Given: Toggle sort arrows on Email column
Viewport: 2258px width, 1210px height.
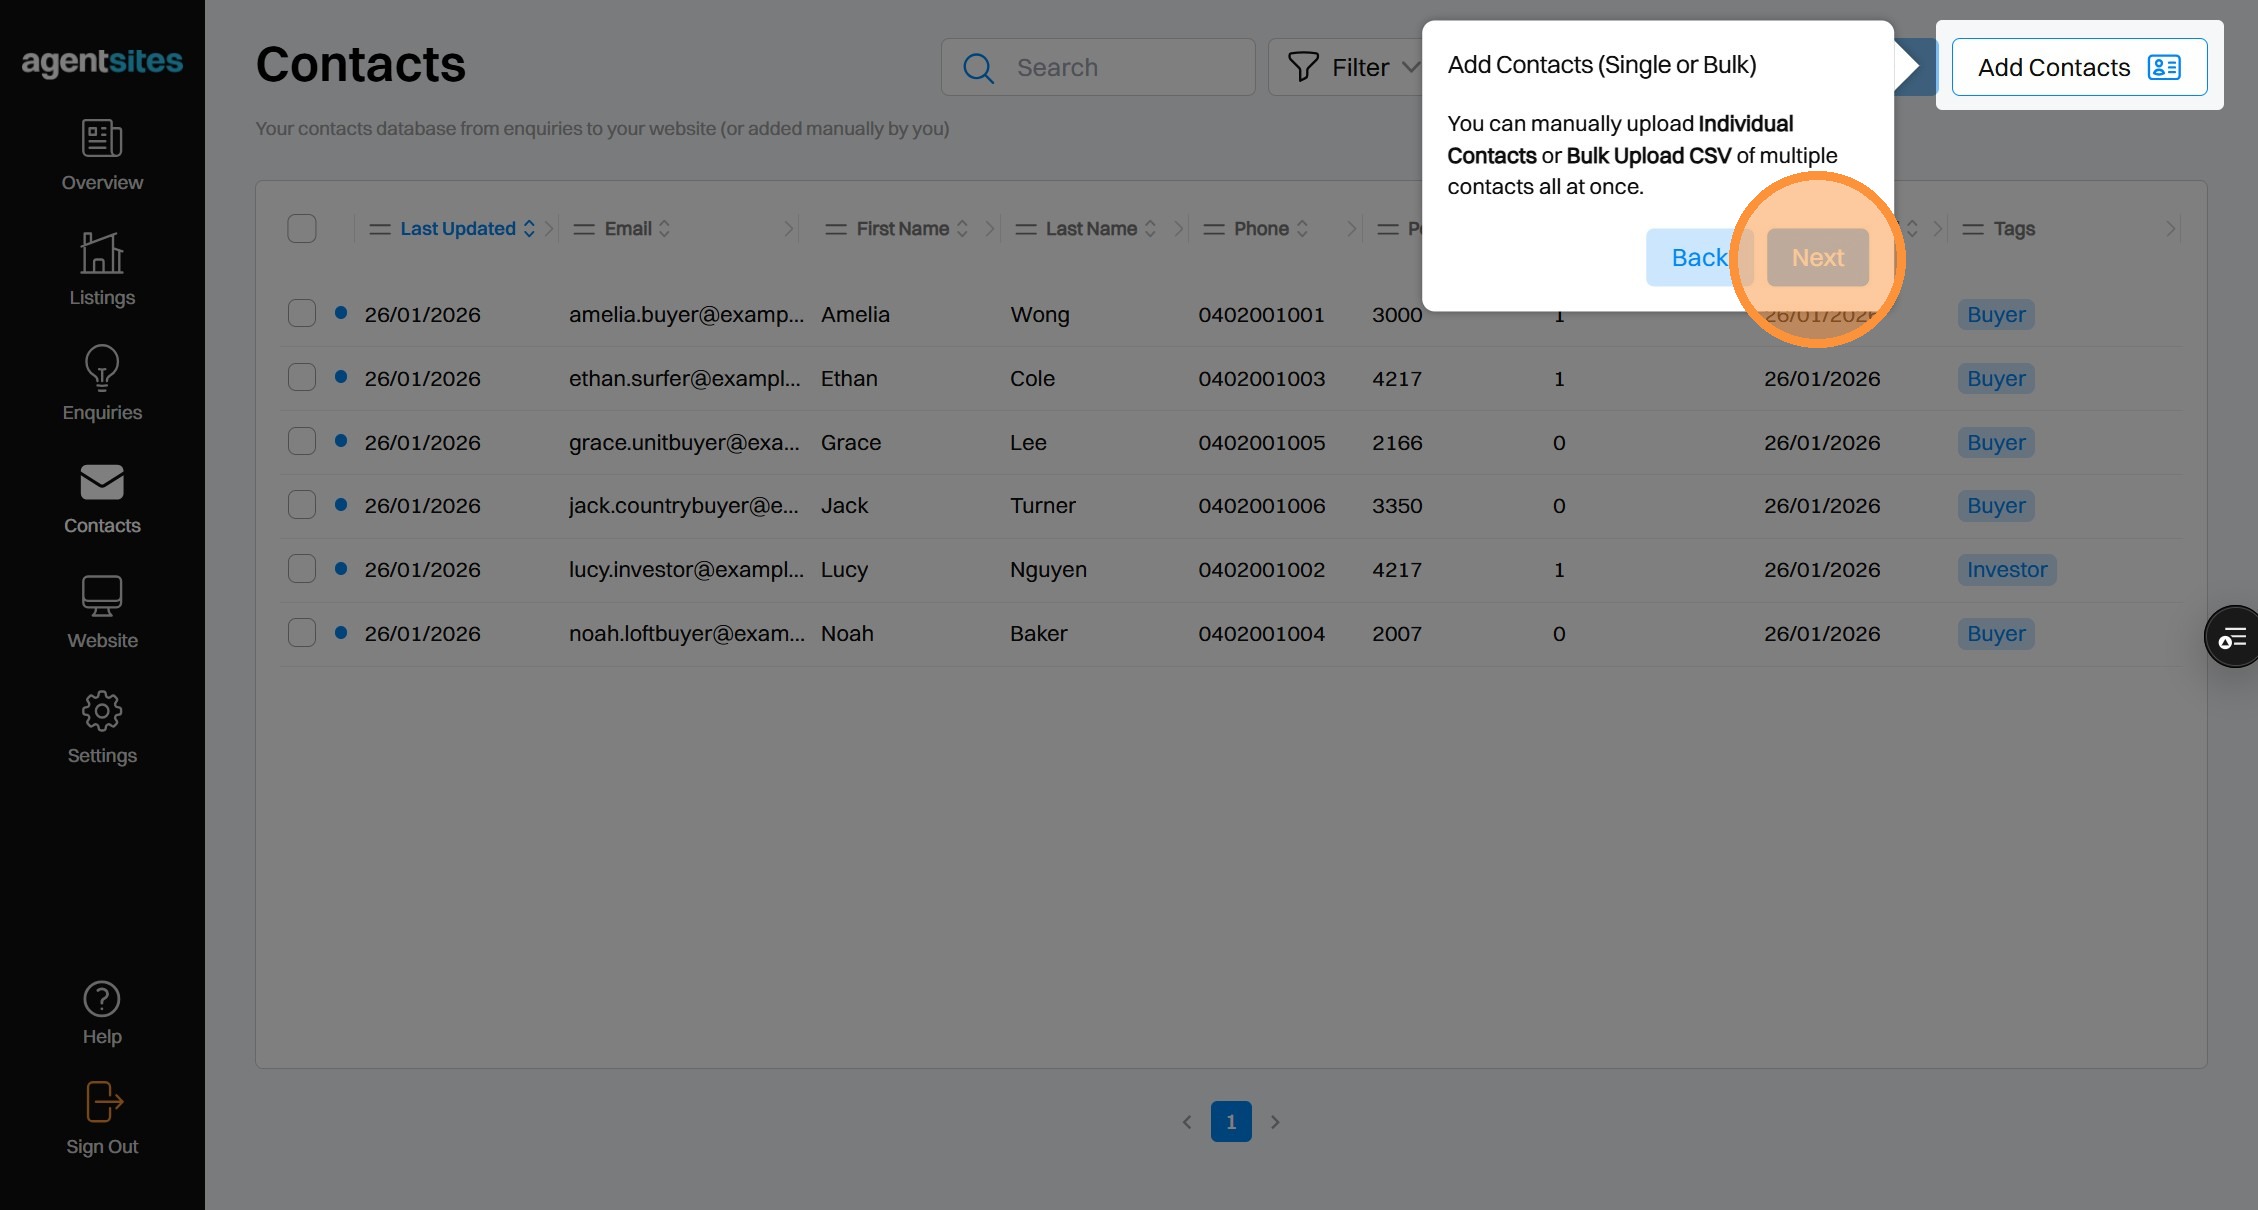Looking at the screenshot, I should (664, 229).
